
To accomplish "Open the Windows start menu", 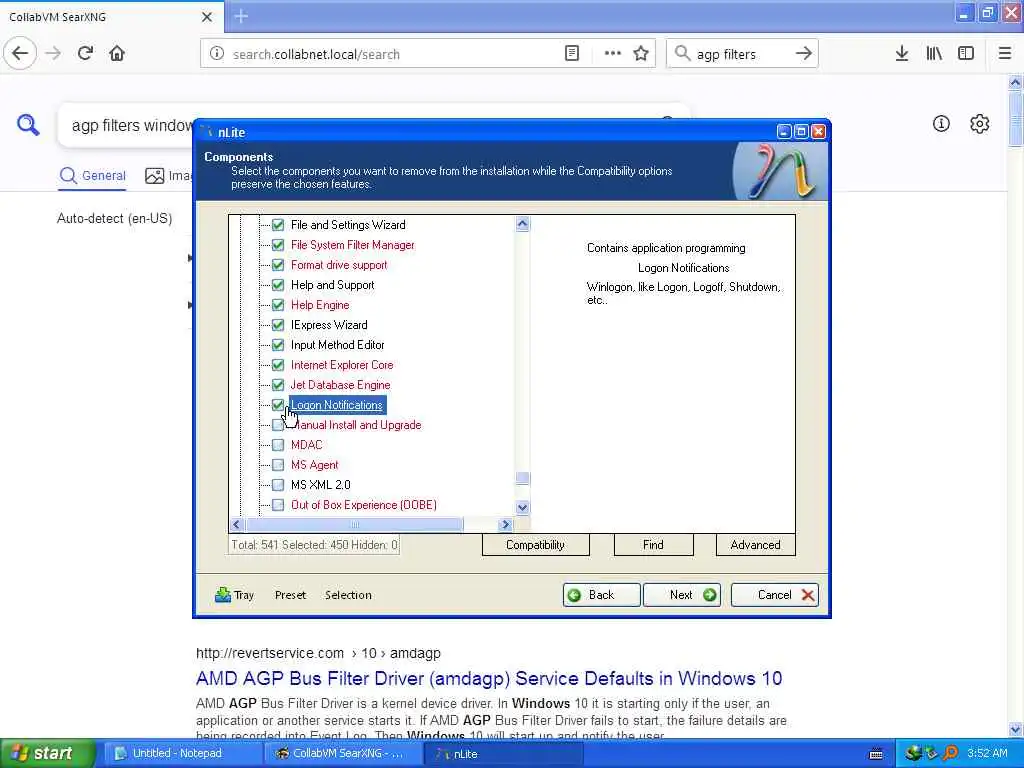I will click(x=48, y=754).
